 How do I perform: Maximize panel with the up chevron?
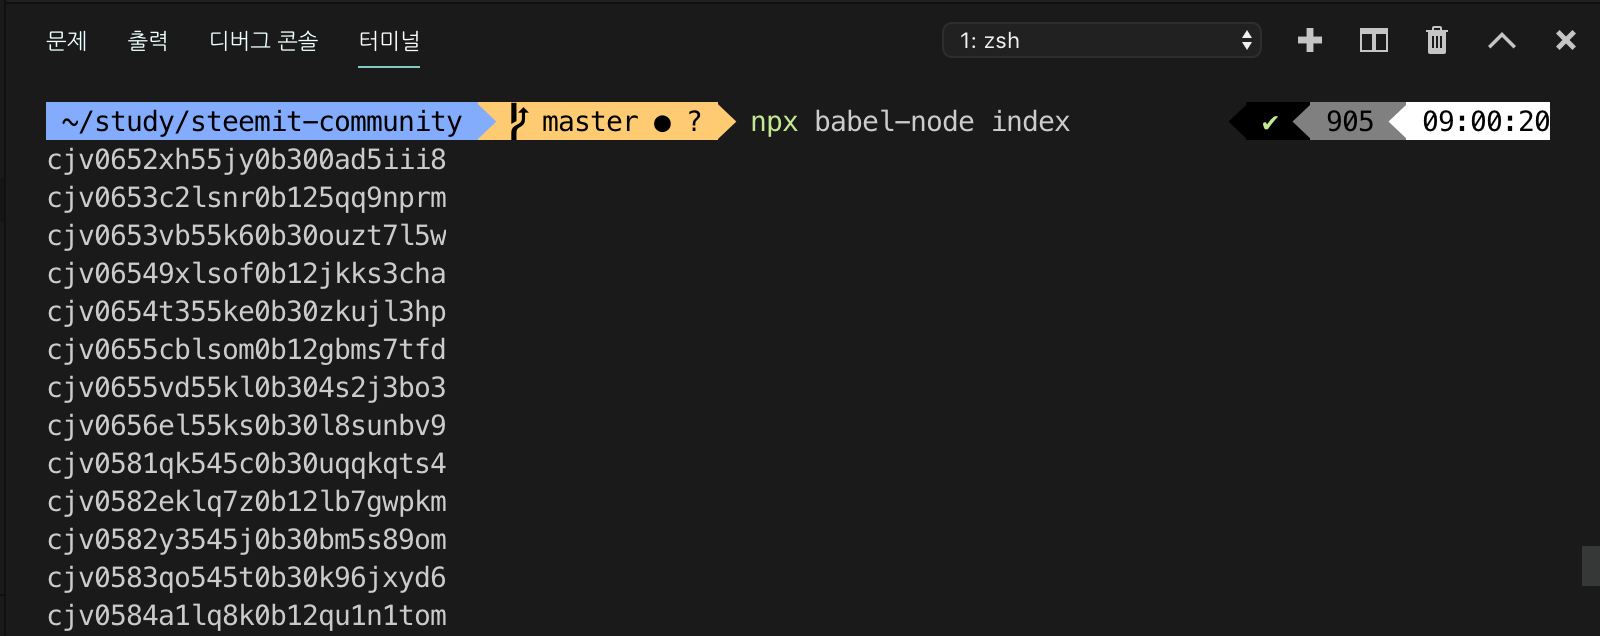click(x=1501, y=41)
